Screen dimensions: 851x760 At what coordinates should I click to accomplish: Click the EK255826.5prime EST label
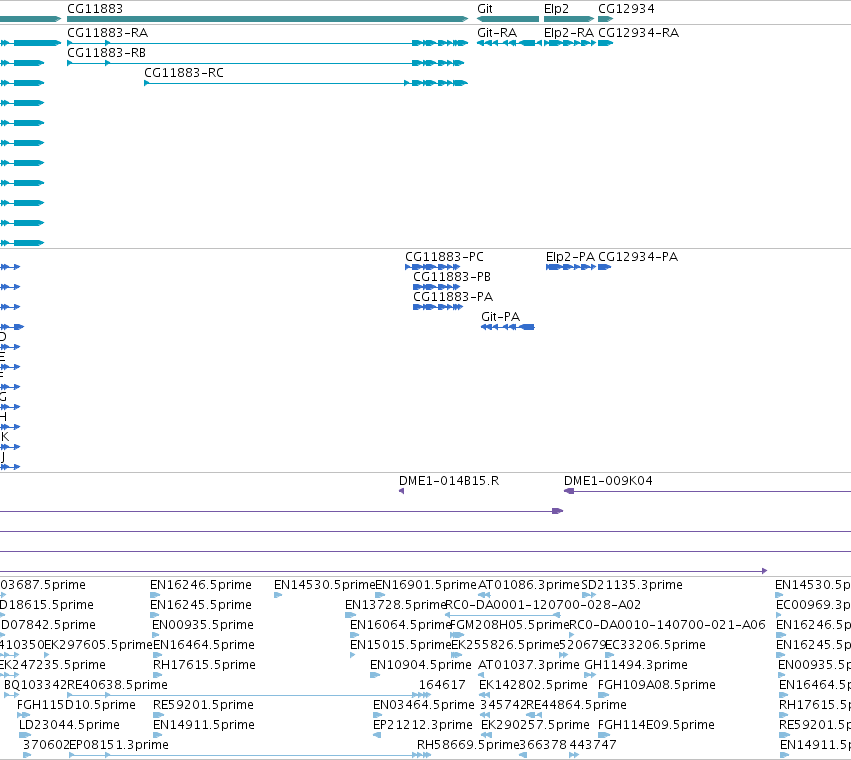pos(505,645)
